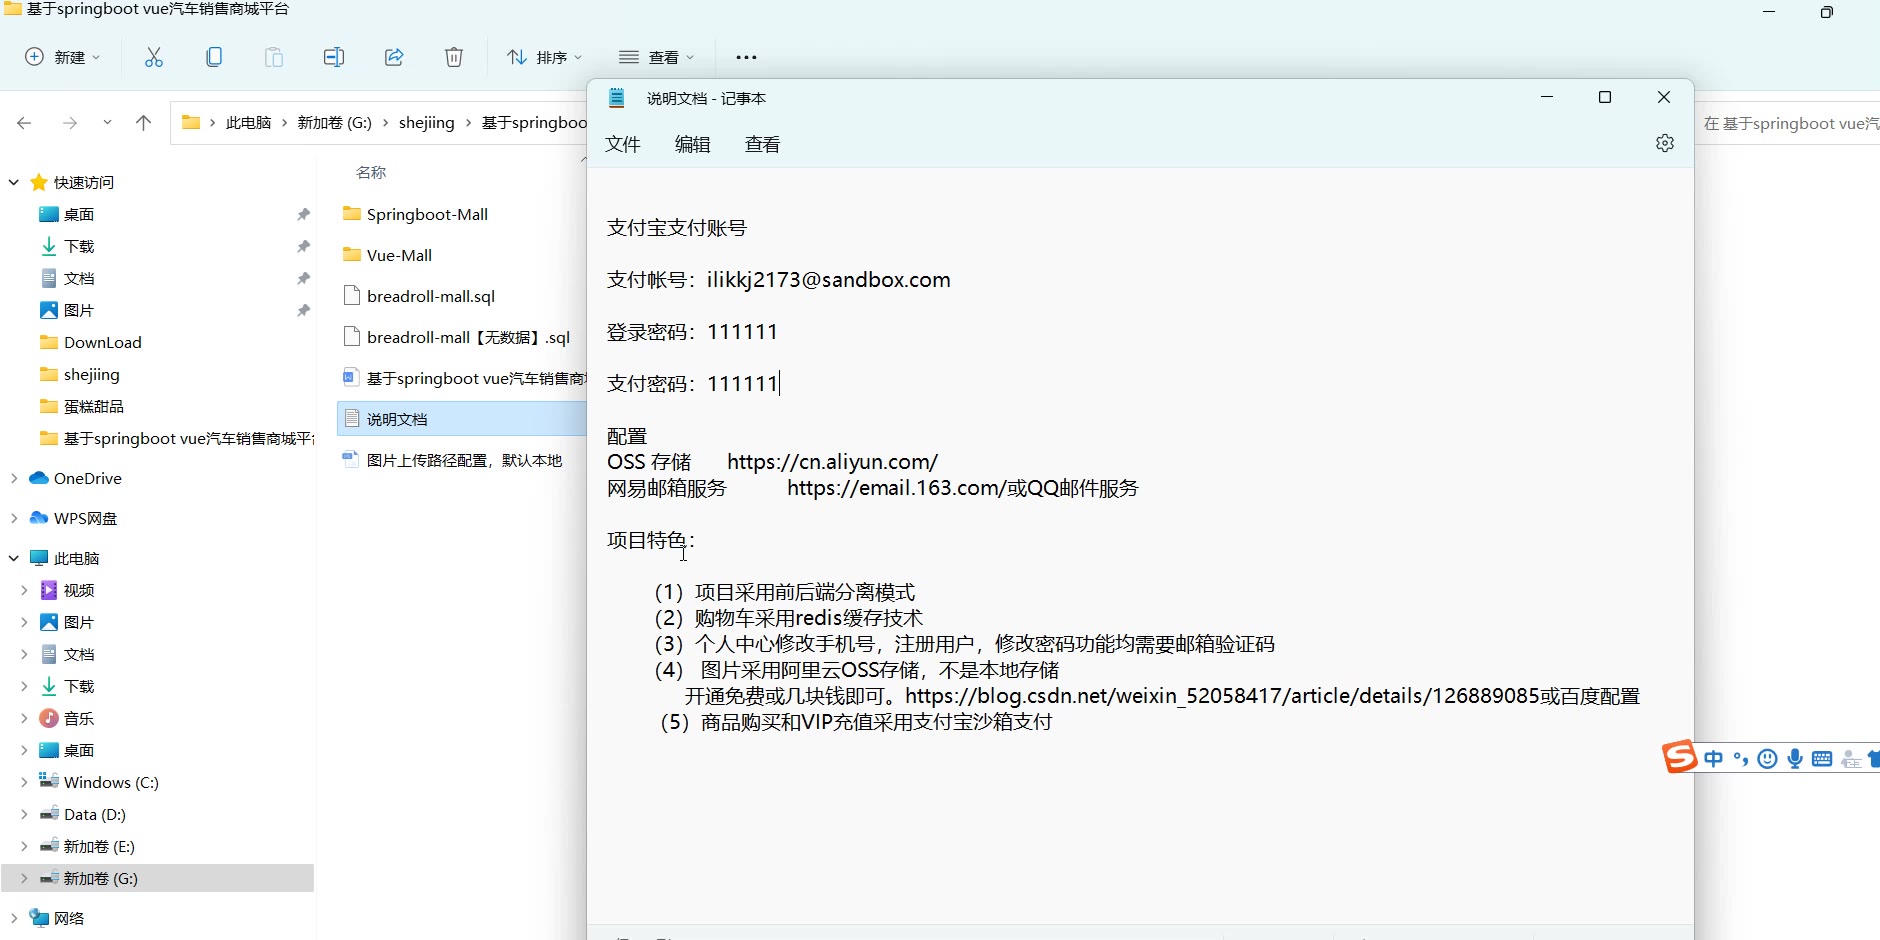Open Notepad settings gear icon
This screenshot has height=940, width=1880.
[1665, 143]
